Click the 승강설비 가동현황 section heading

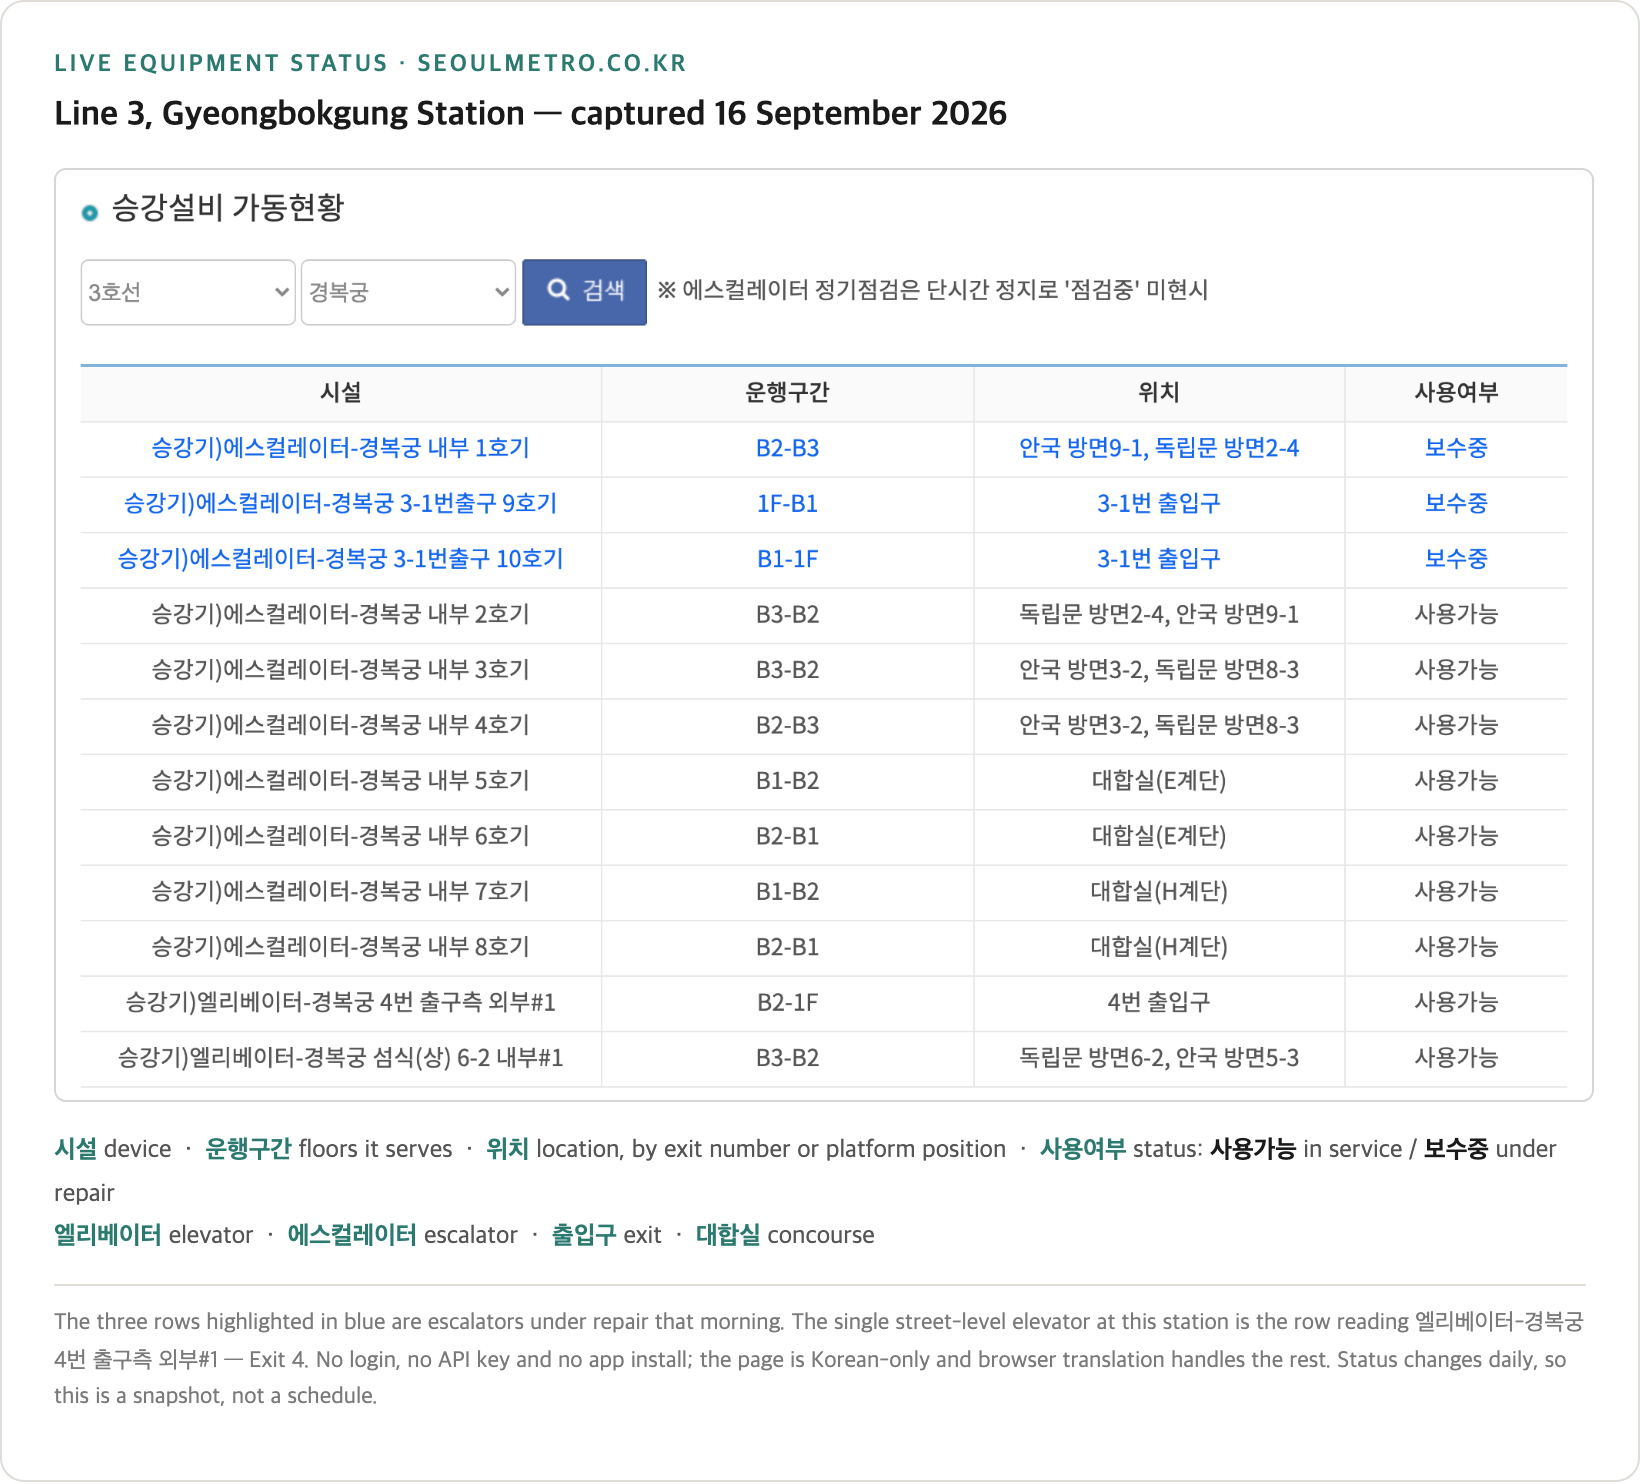(x=228, y=208)
